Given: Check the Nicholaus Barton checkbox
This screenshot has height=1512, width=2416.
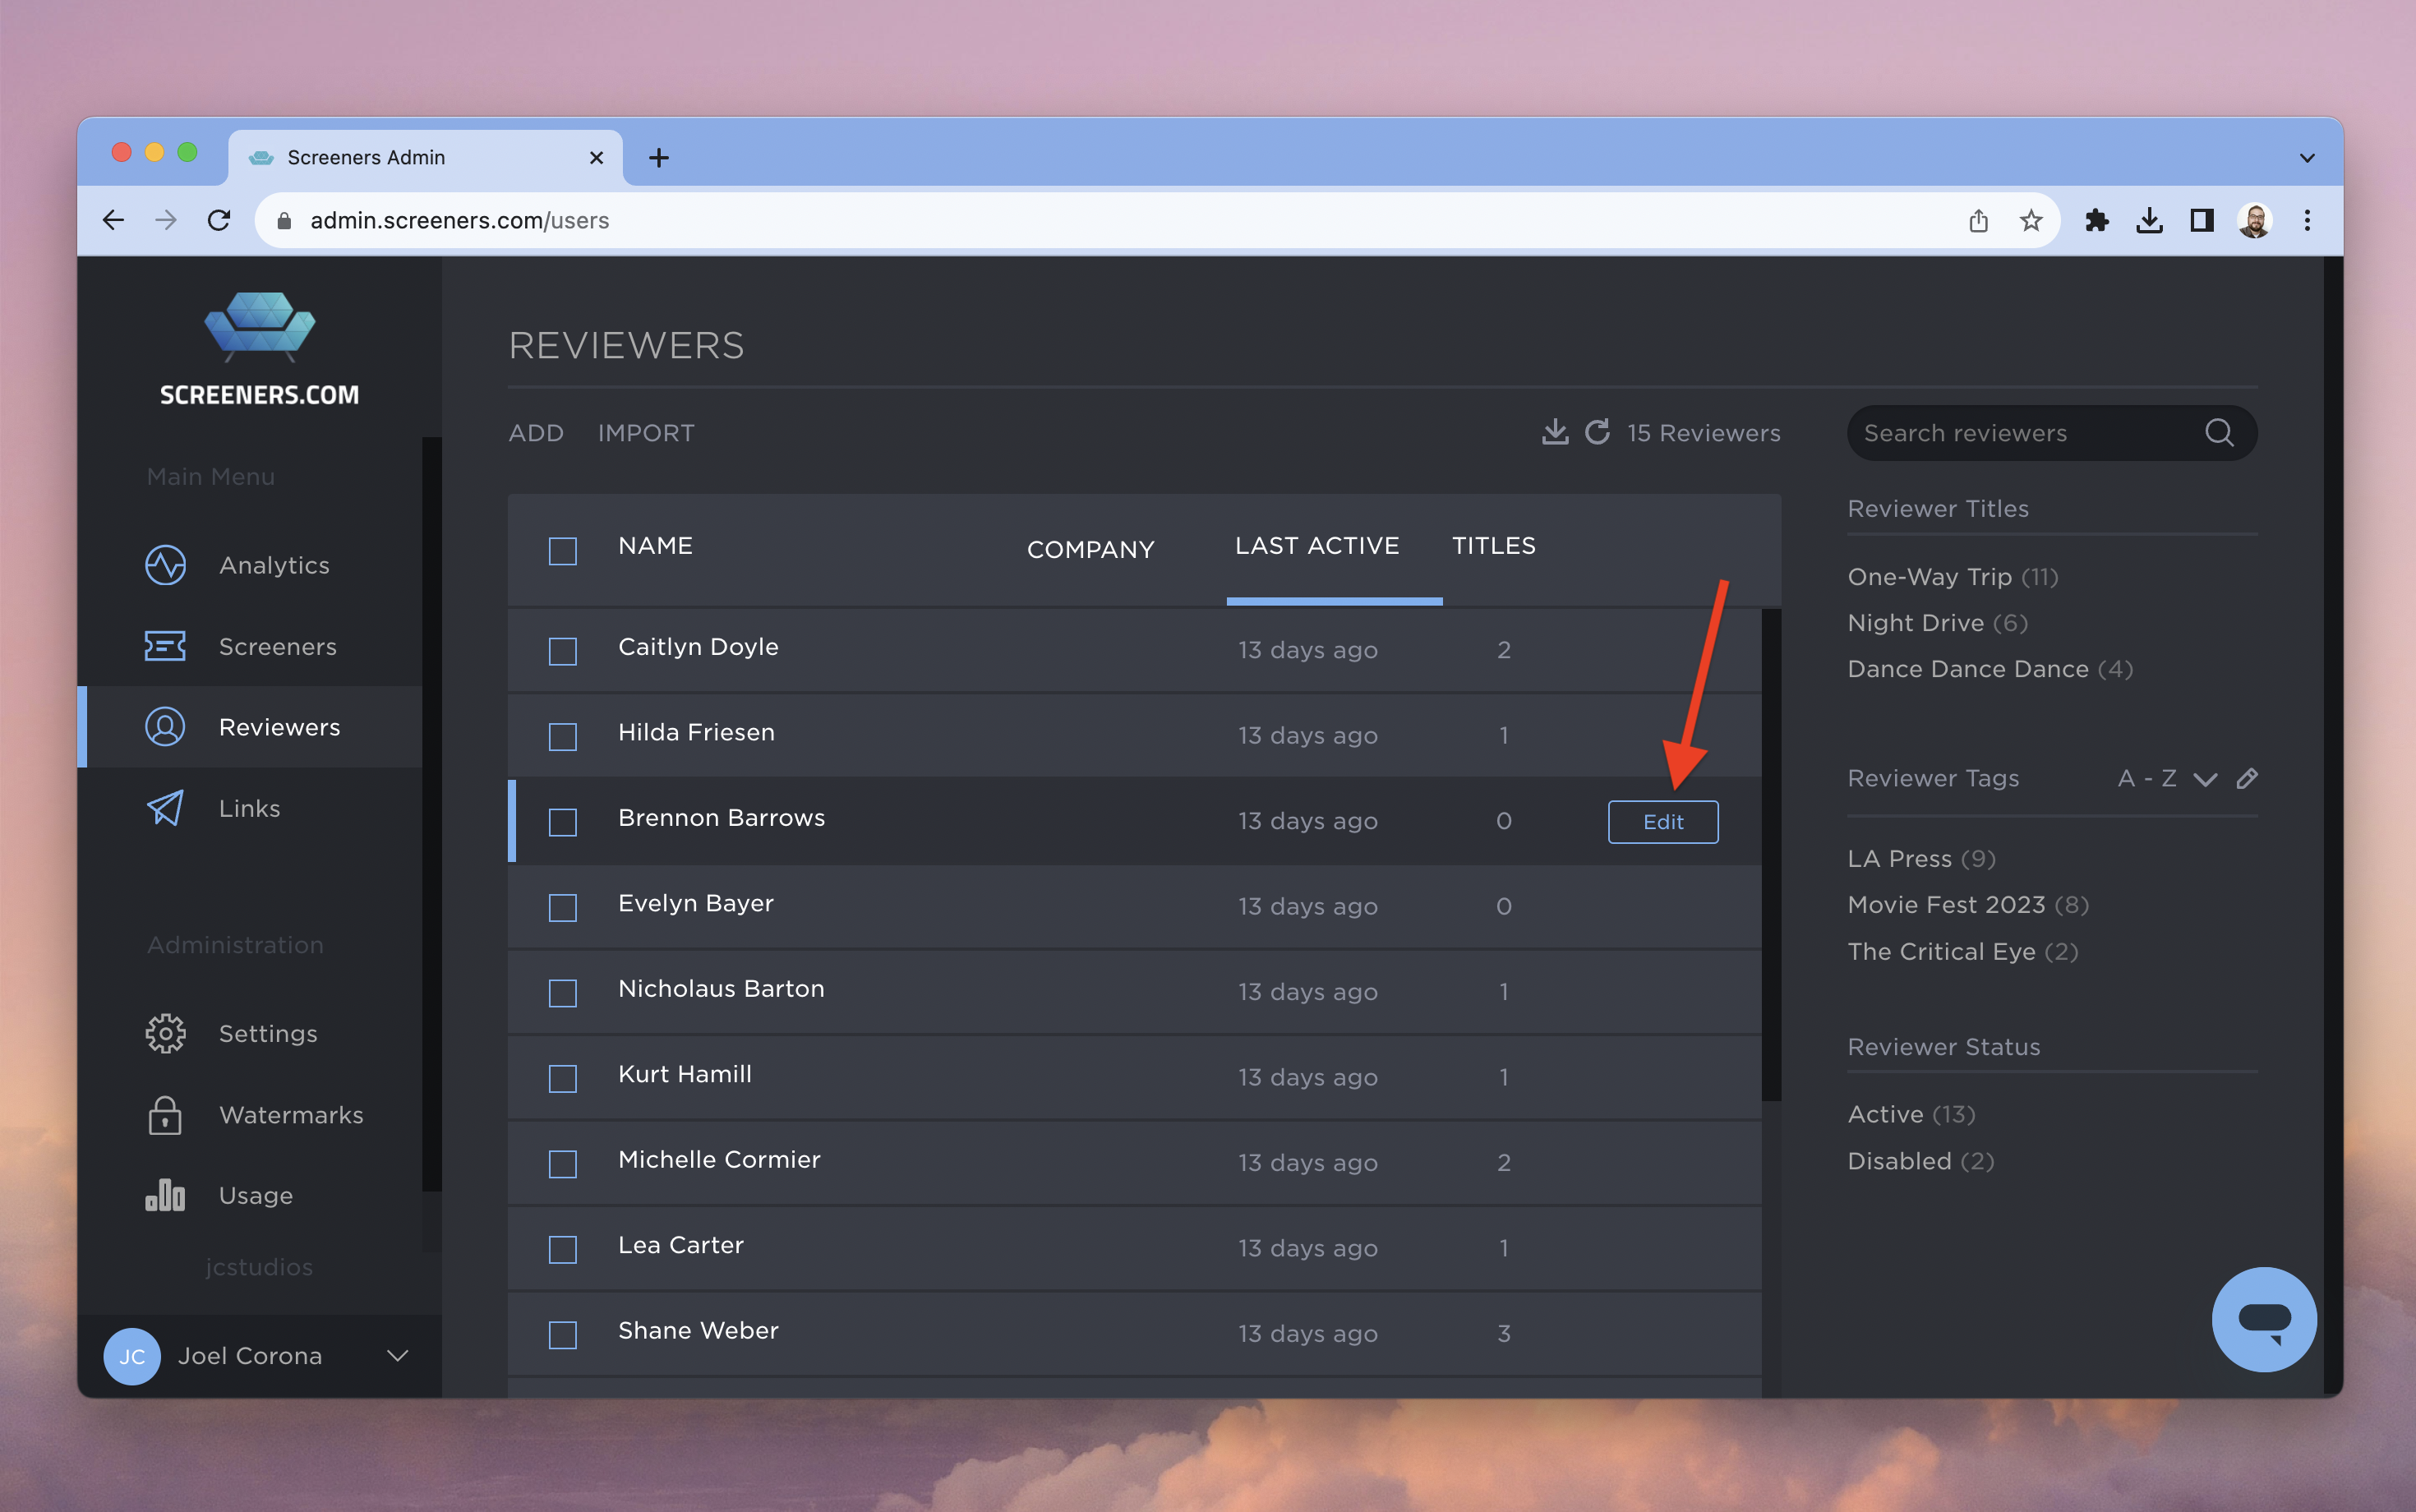Looking at the screenshot, I should tap(563, 993).
